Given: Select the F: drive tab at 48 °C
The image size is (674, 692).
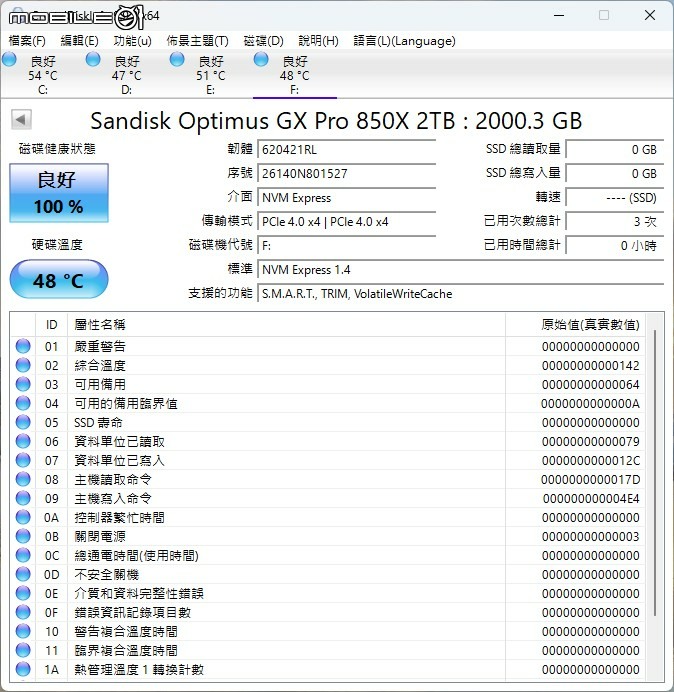Looking at the screenshot, I should 294,75.
